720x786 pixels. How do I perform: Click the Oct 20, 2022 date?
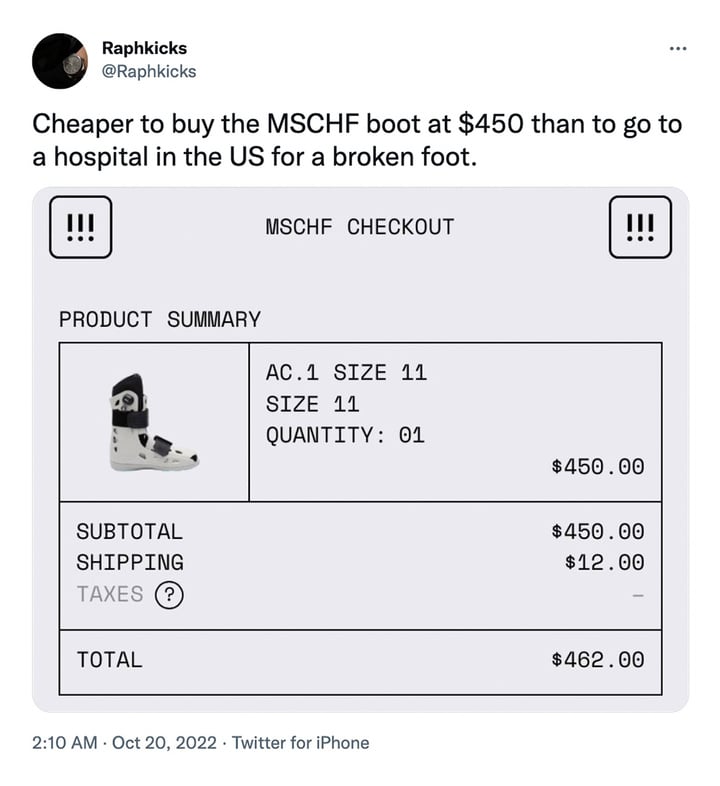[164, 742]
